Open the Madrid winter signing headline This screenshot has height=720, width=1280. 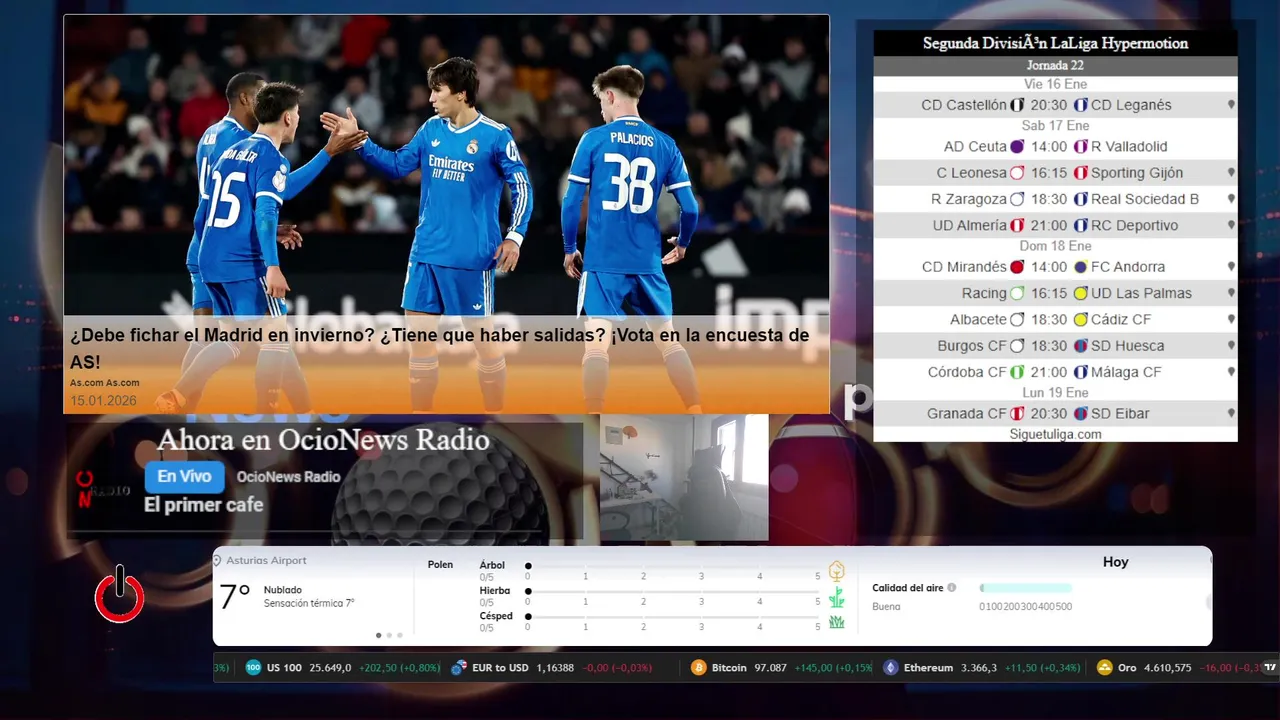point(440,348)
